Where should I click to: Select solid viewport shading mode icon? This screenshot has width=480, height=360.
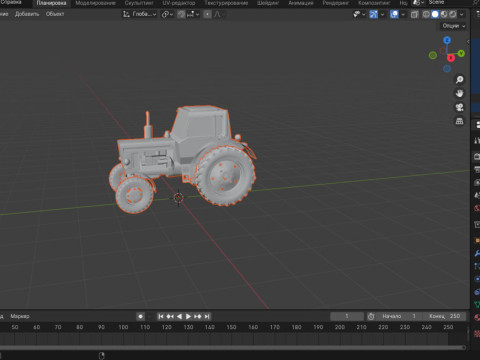click(x=435, y=14)
